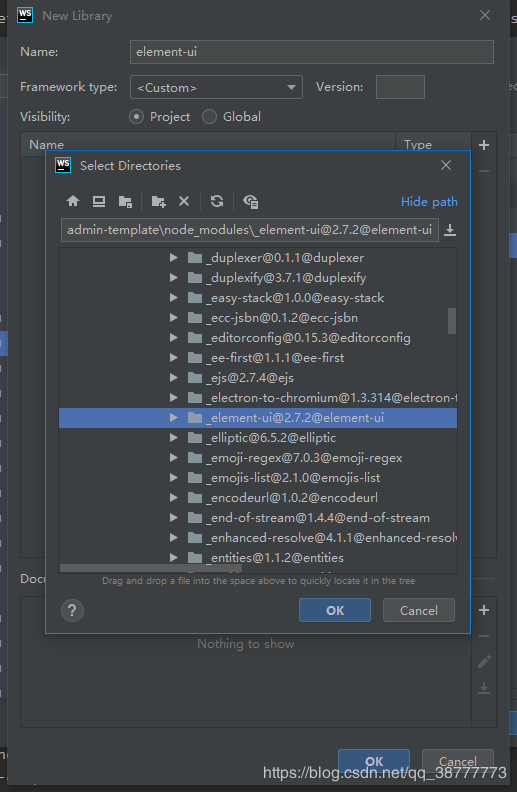Click the Version input field

pyautogui.click(x=400, y=87)
